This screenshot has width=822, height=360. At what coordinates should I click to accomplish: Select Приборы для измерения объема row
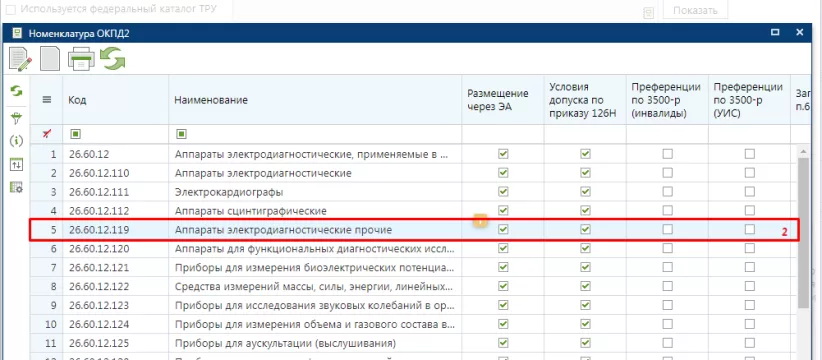[x=315, y=324]
